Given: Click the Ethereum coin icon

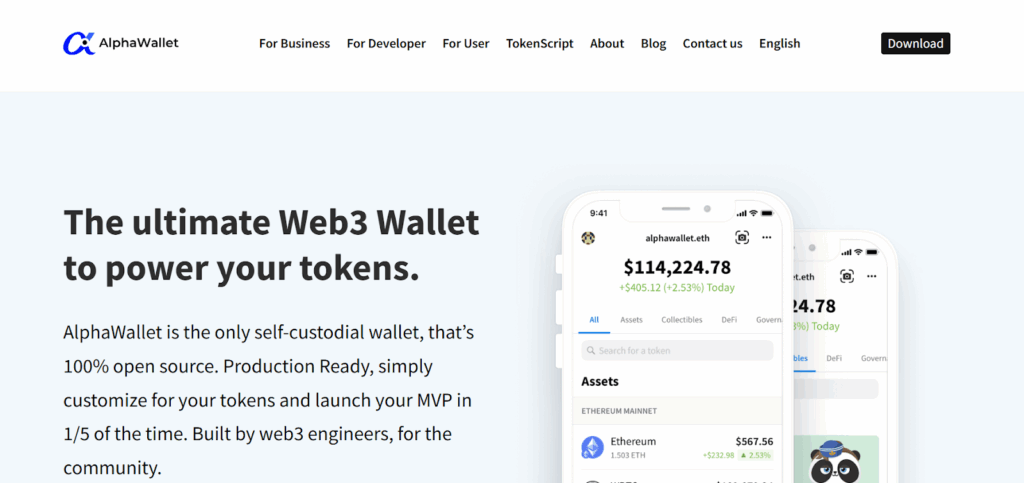Looking at the screenshot, I should click(593, 447).
